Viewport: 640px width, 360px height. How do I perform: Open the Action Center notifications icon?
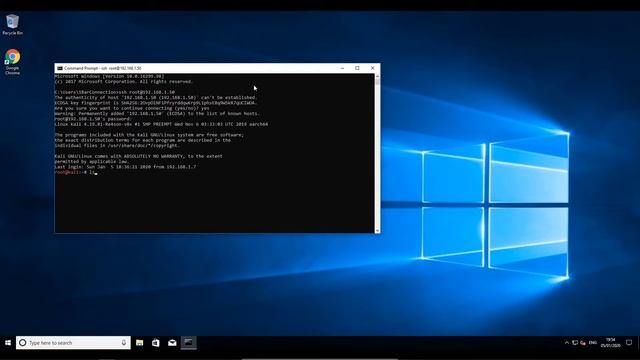coord(629,343)
